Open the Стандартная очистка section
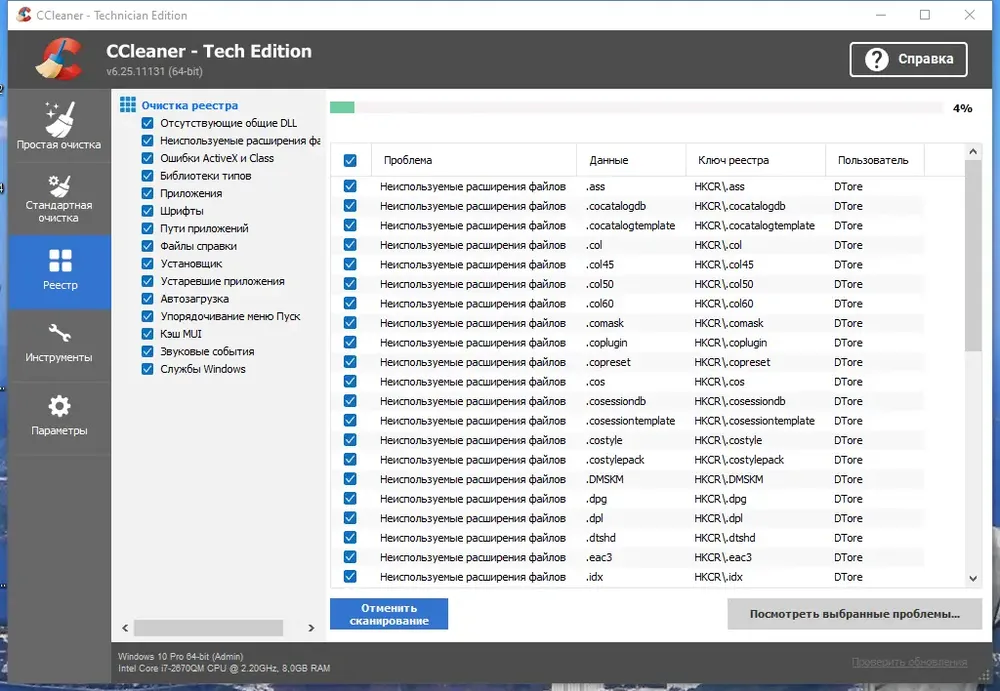This screenshot has width=1000, height=691. [59, 198]
